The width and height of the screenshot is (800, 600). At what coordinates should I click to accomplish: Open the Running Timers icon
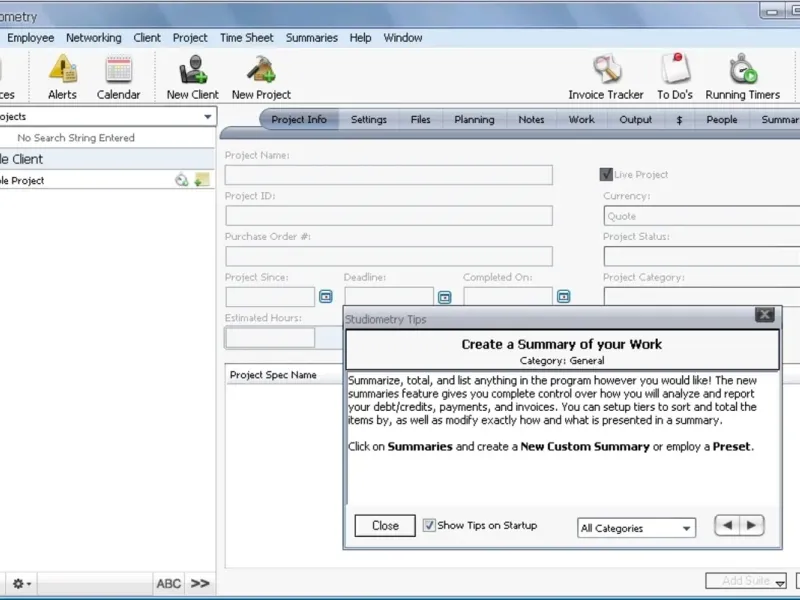742,77
